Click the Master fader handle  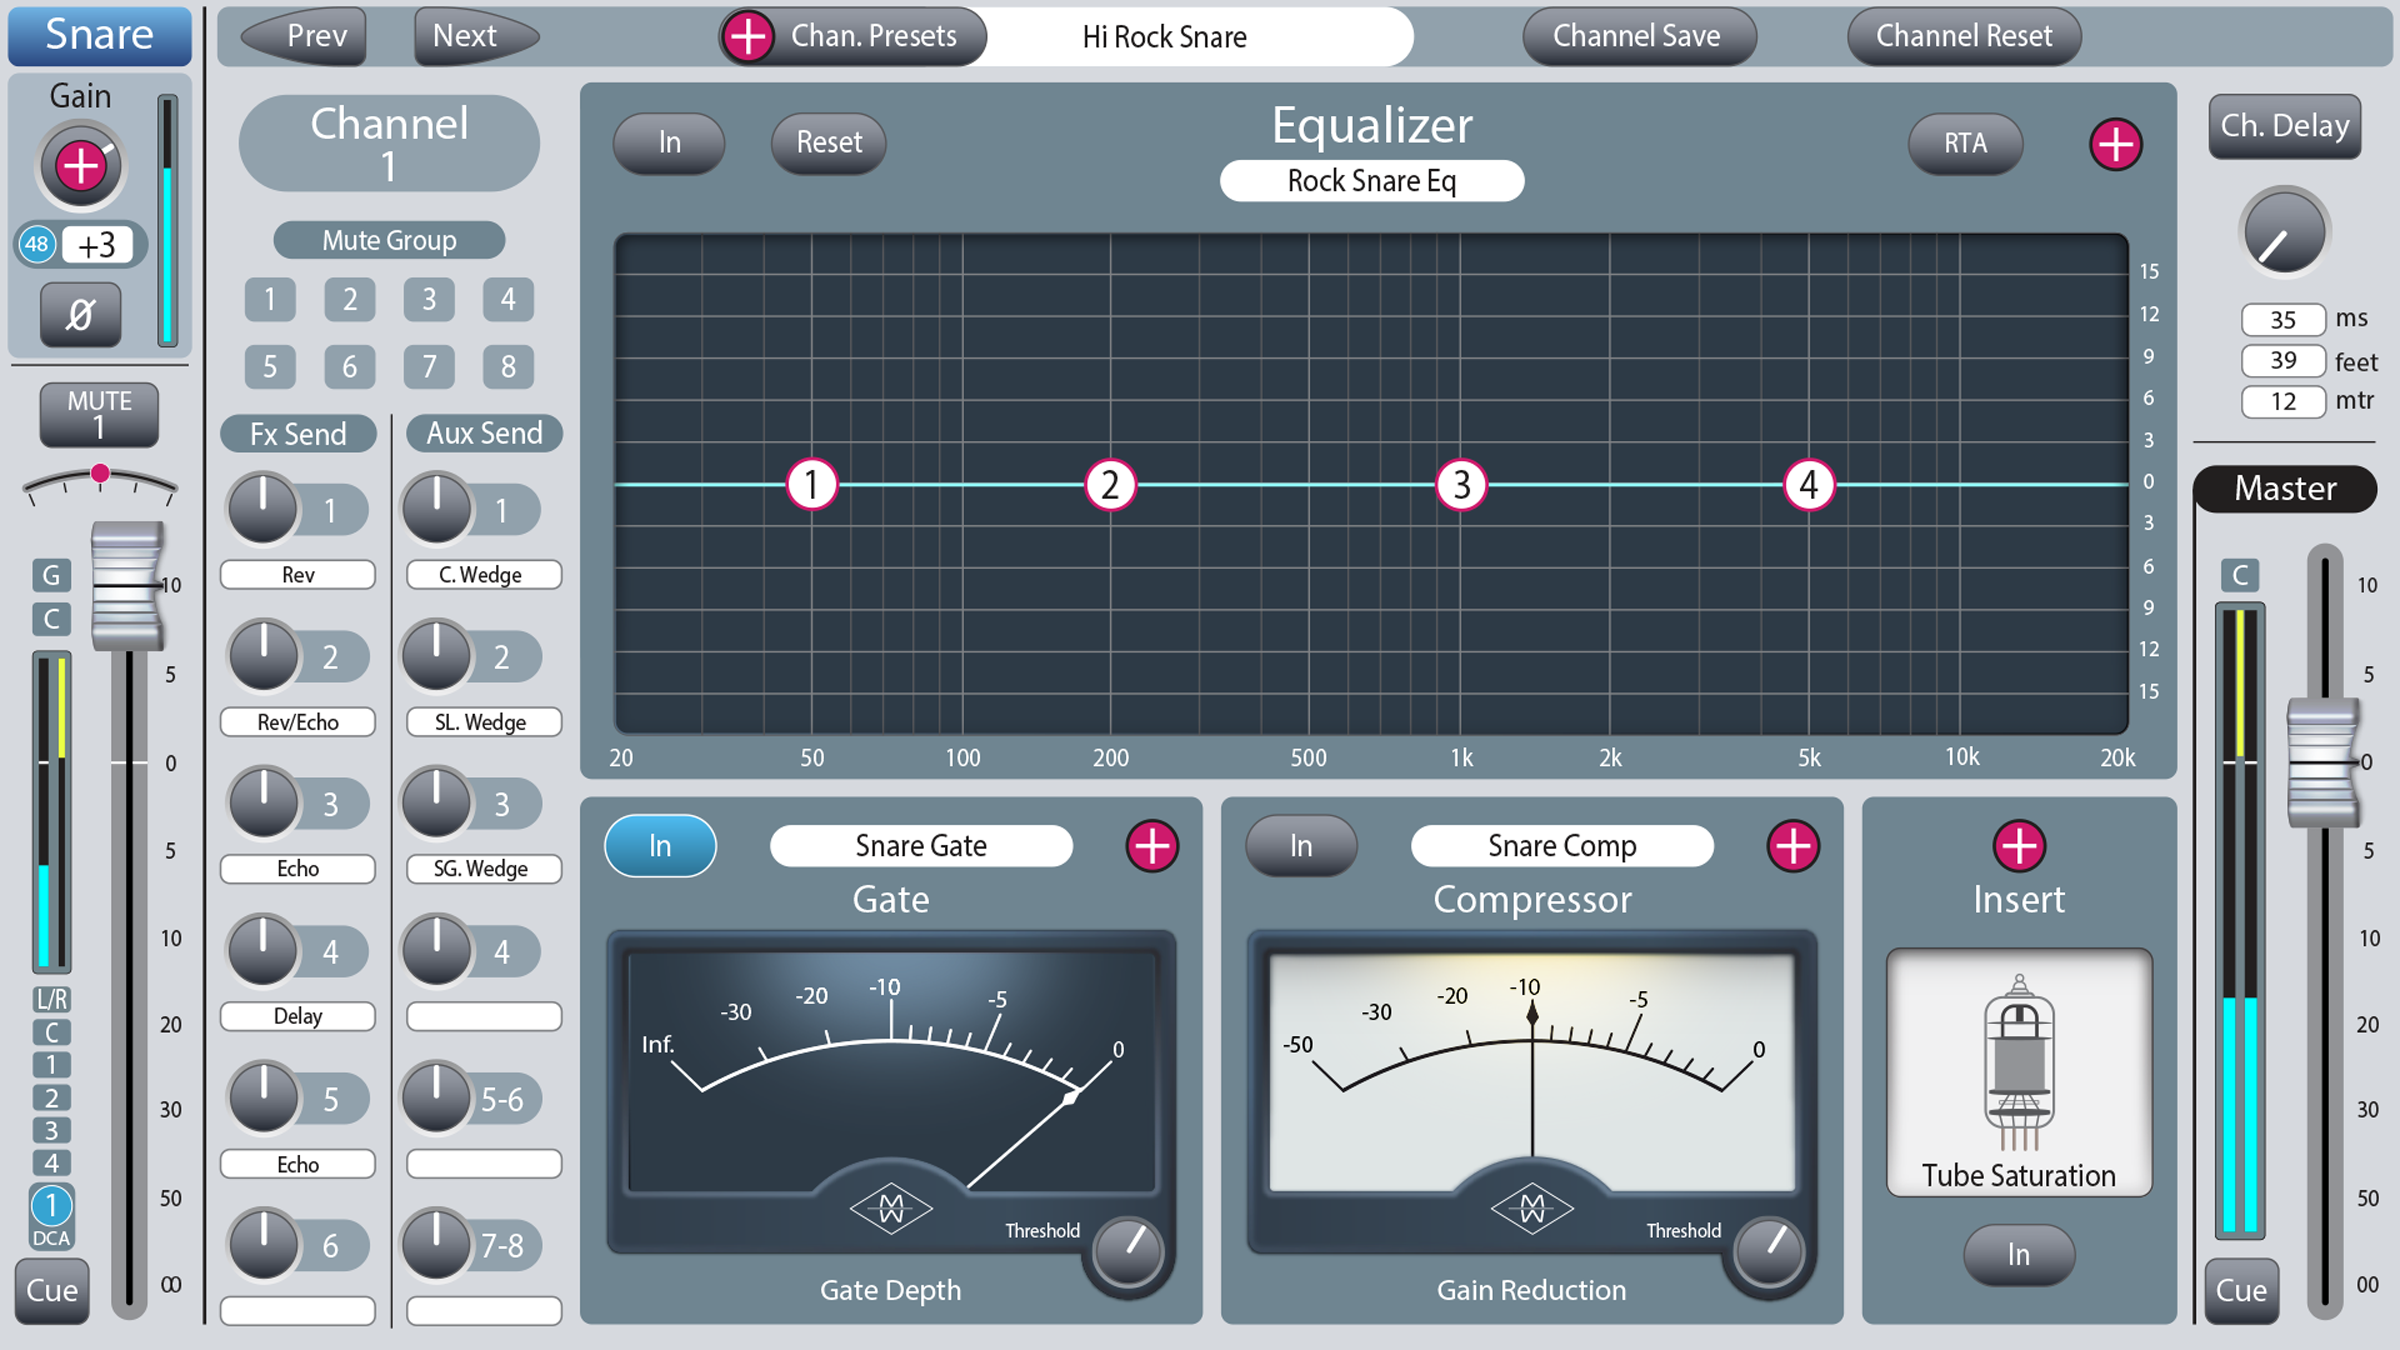[2323, 763]
